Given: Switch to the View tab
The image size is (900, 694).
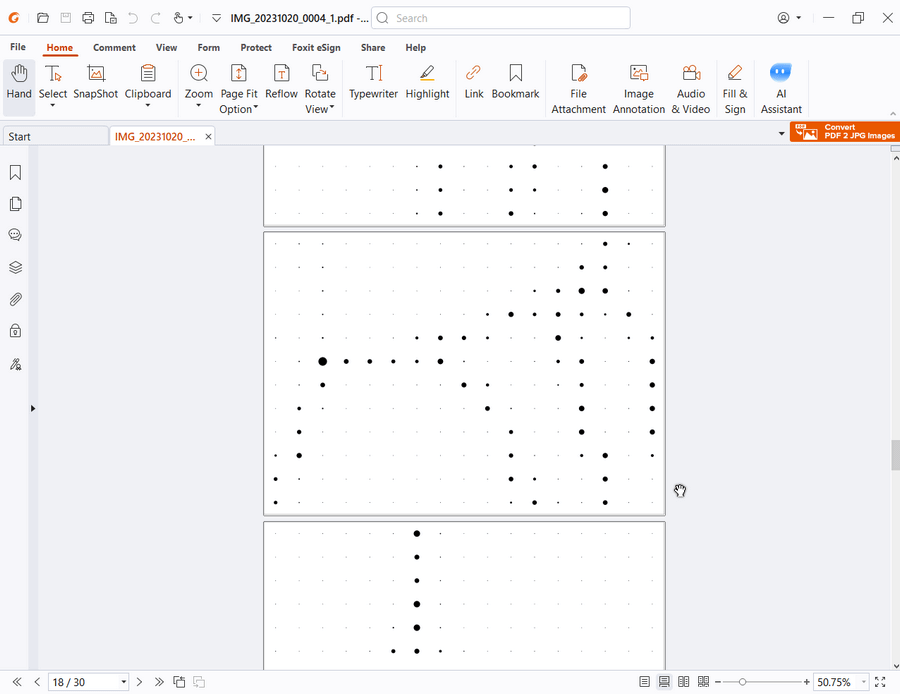Looking at the screenshot, I should 166,48.
